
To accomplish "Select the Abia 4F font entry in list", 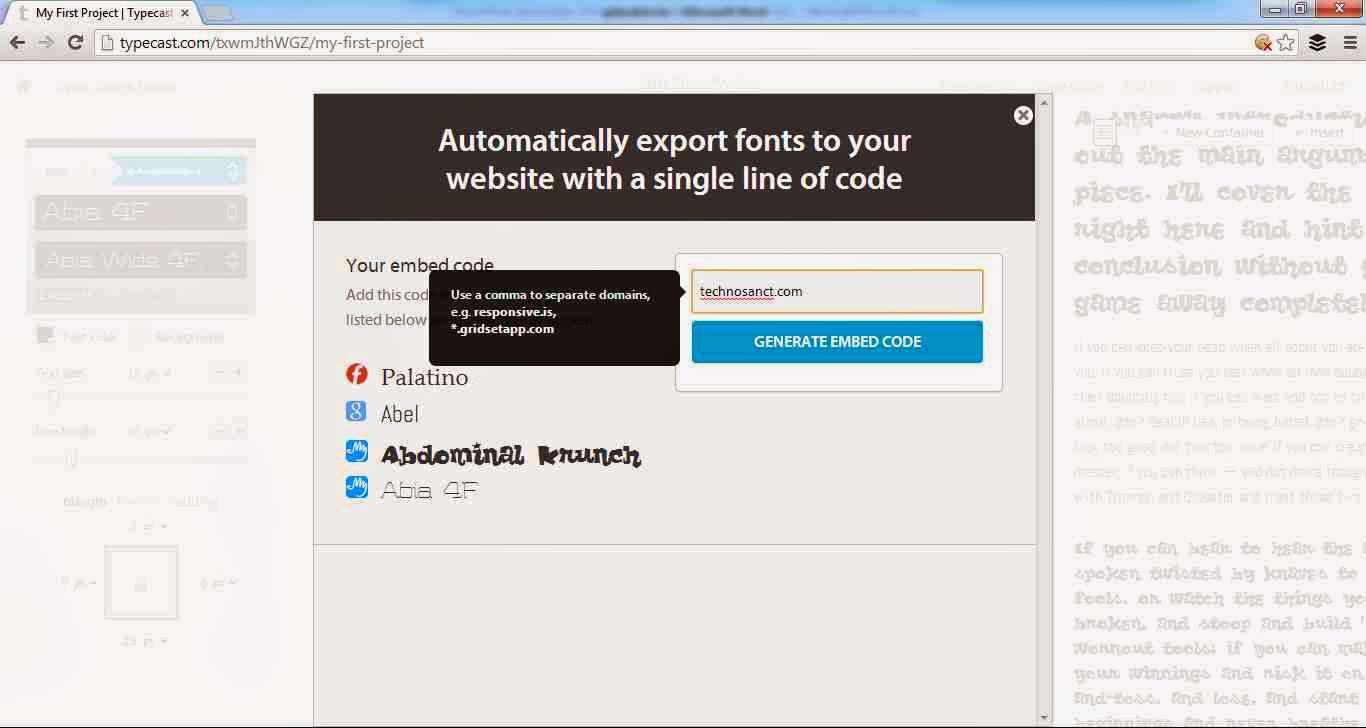I will [429, 490].
